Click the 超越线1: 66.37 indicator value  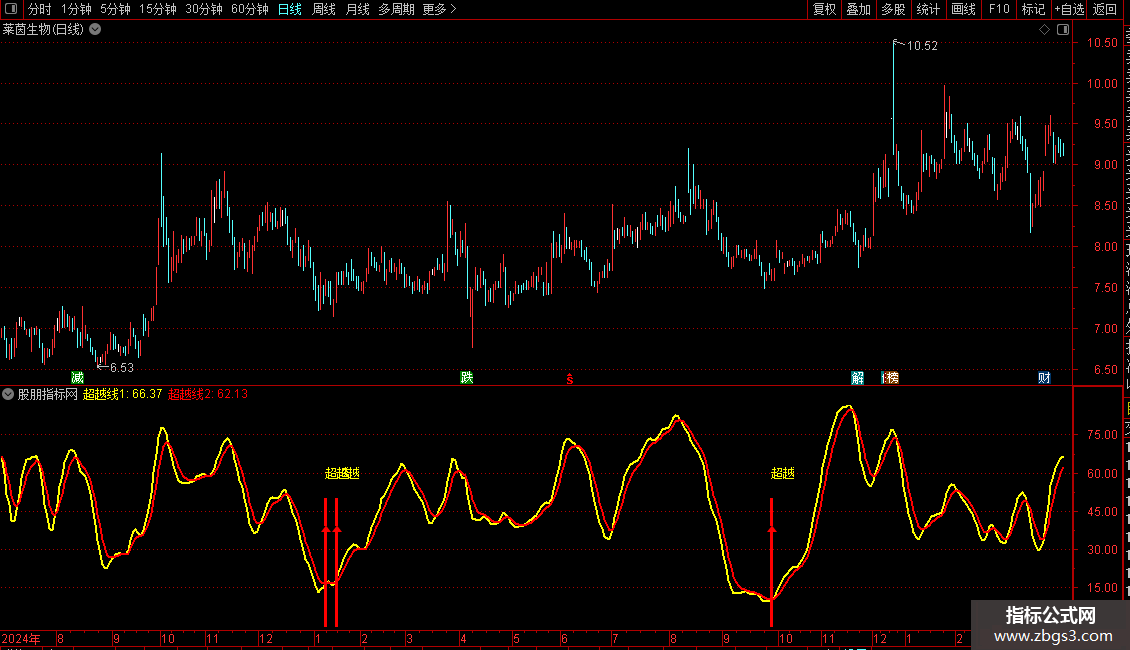pyautogui.click(x=123, y=394)
